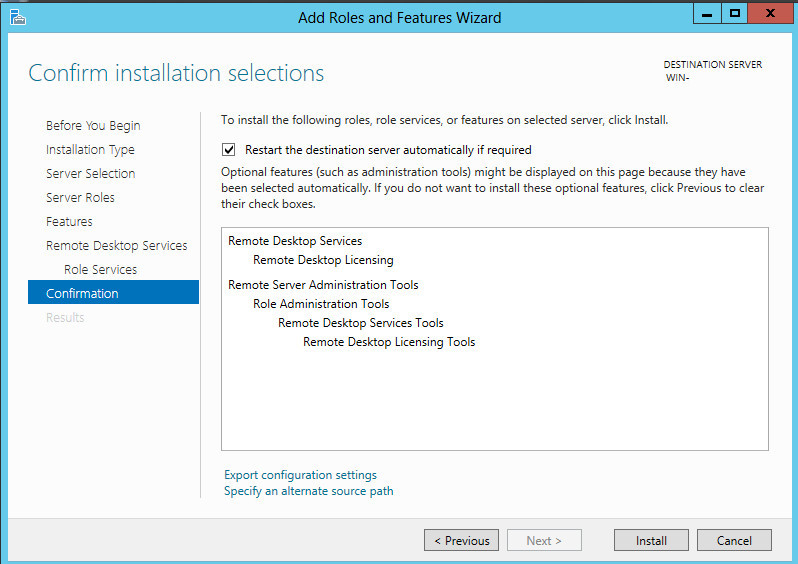798x564 pixels.
Task: Click the Confirm installation selections heading
Action: click(x=176, y=73)
